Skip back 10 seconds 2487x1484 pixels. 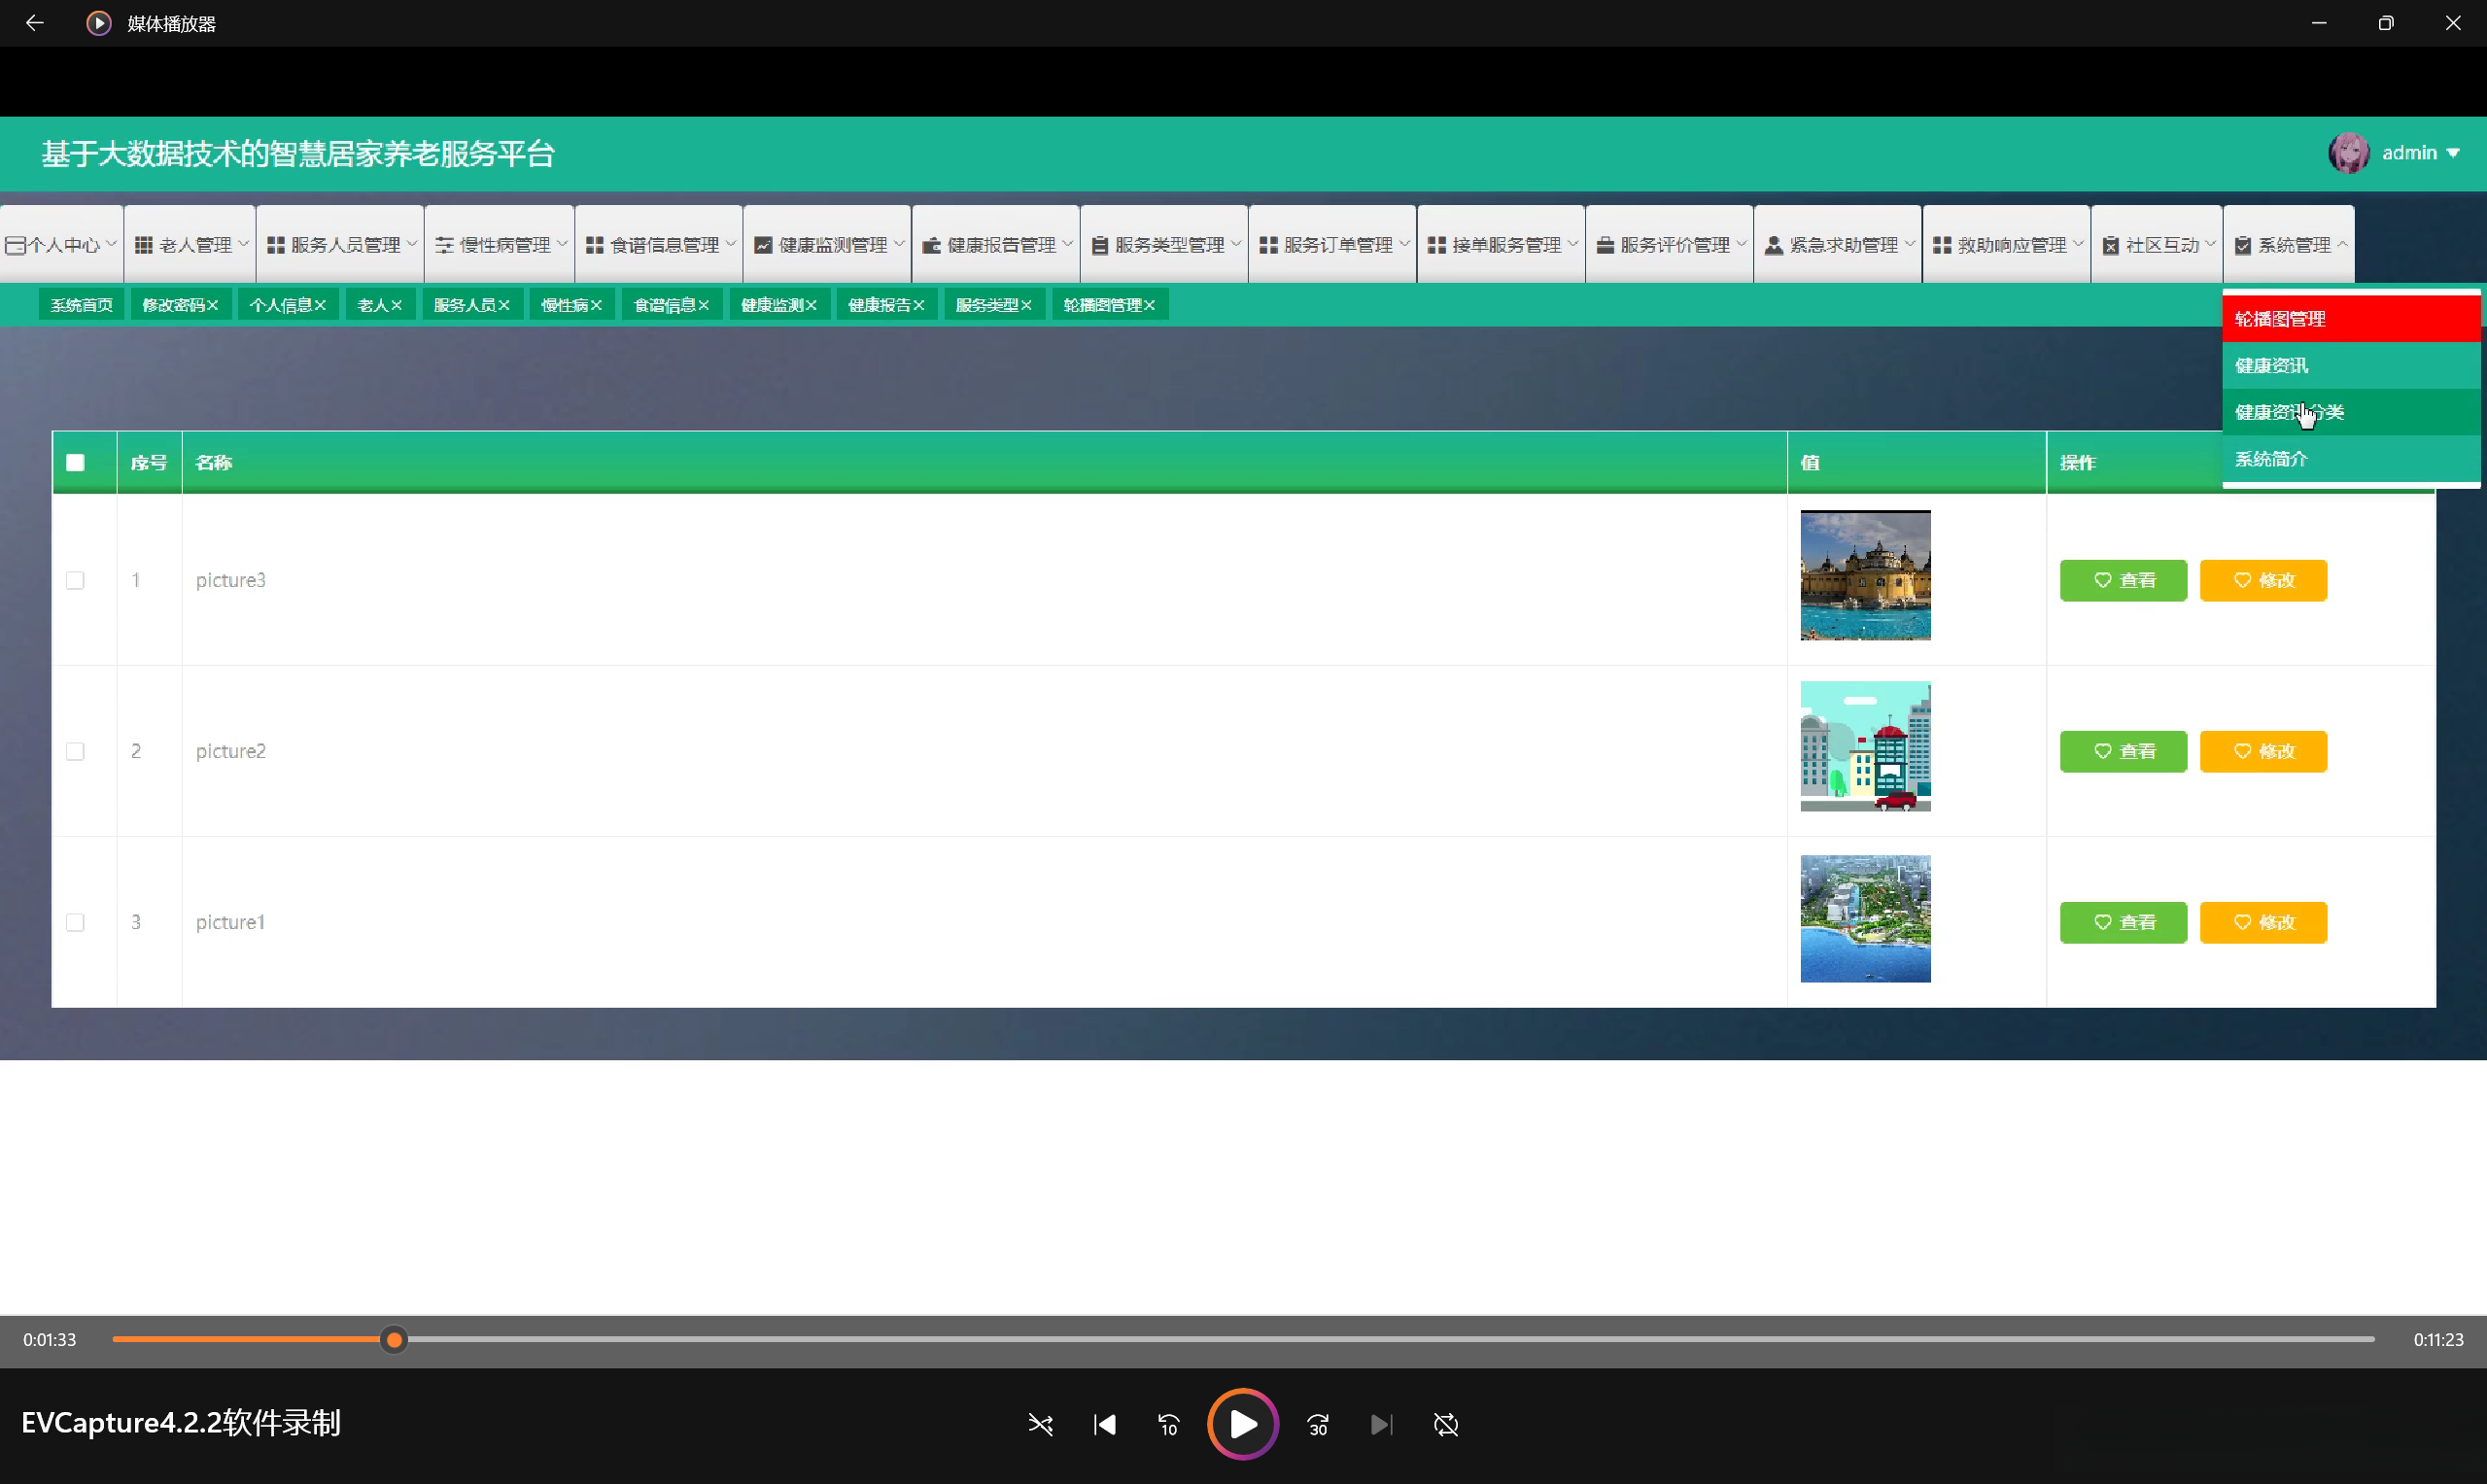[x=1168, y=1424]
